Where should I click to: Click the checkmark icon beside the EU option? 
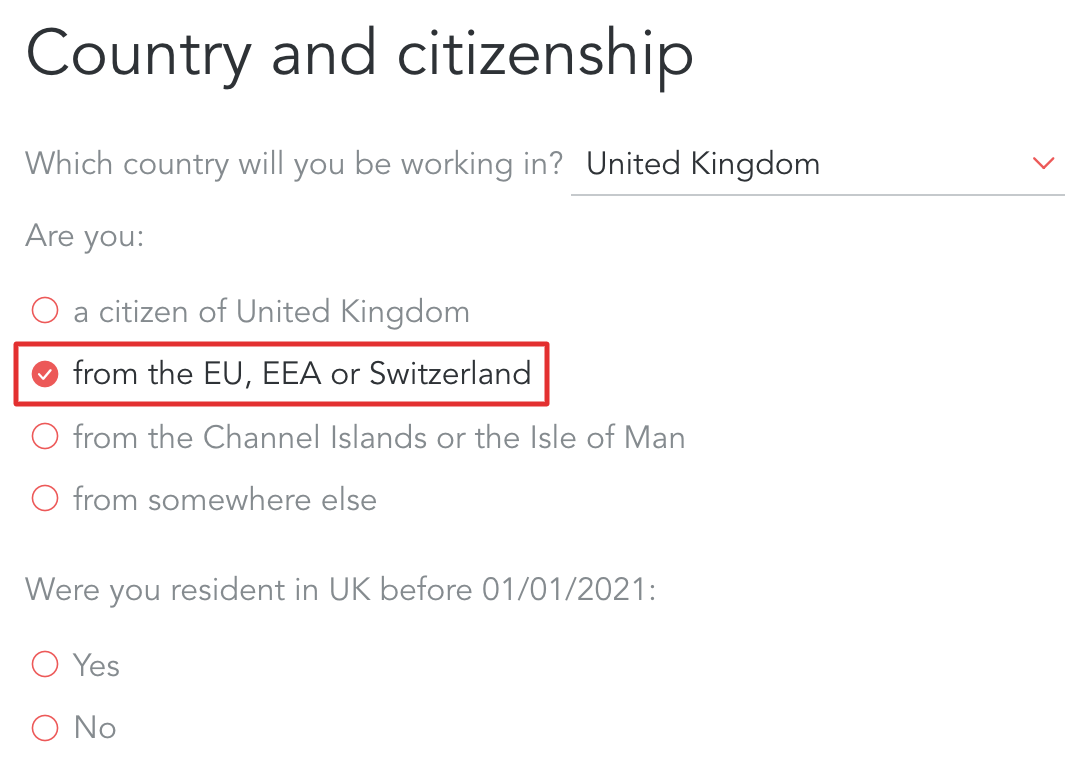[x=44, y=373]
